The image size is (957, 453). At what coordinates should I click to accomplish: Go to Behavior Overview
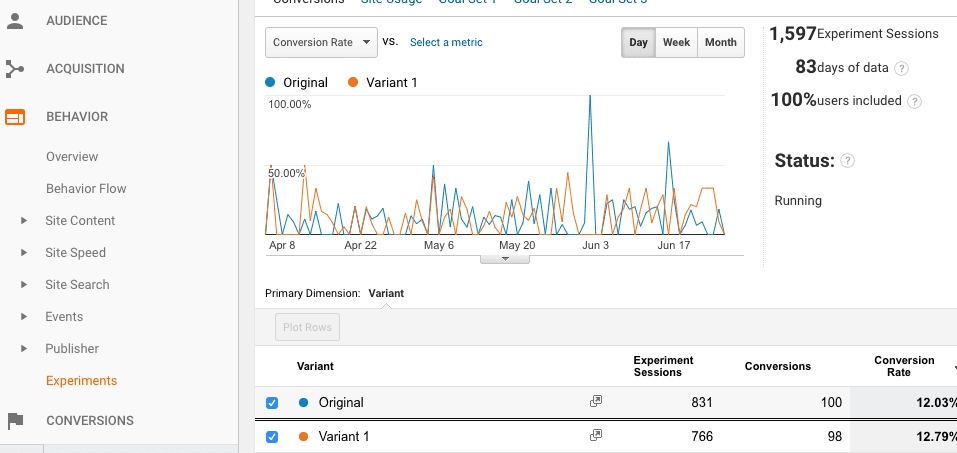(72, 157)
